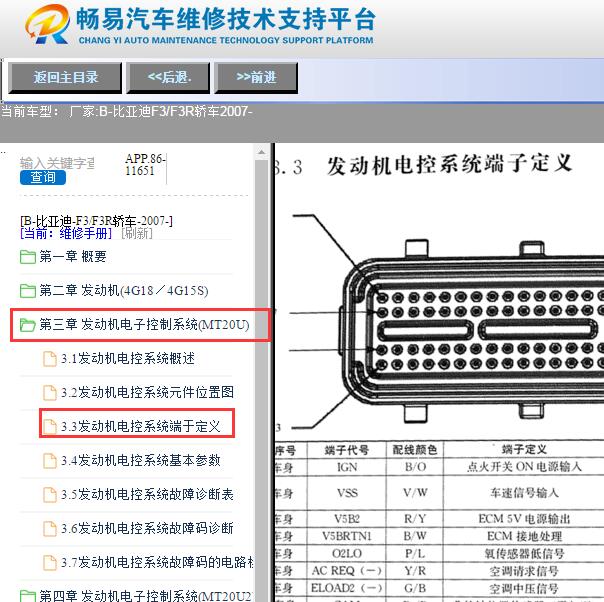This screenshot has width=604, height=602.
Task: Click the 氧传感器低信号 cell
Action: (x=524, y=553)
